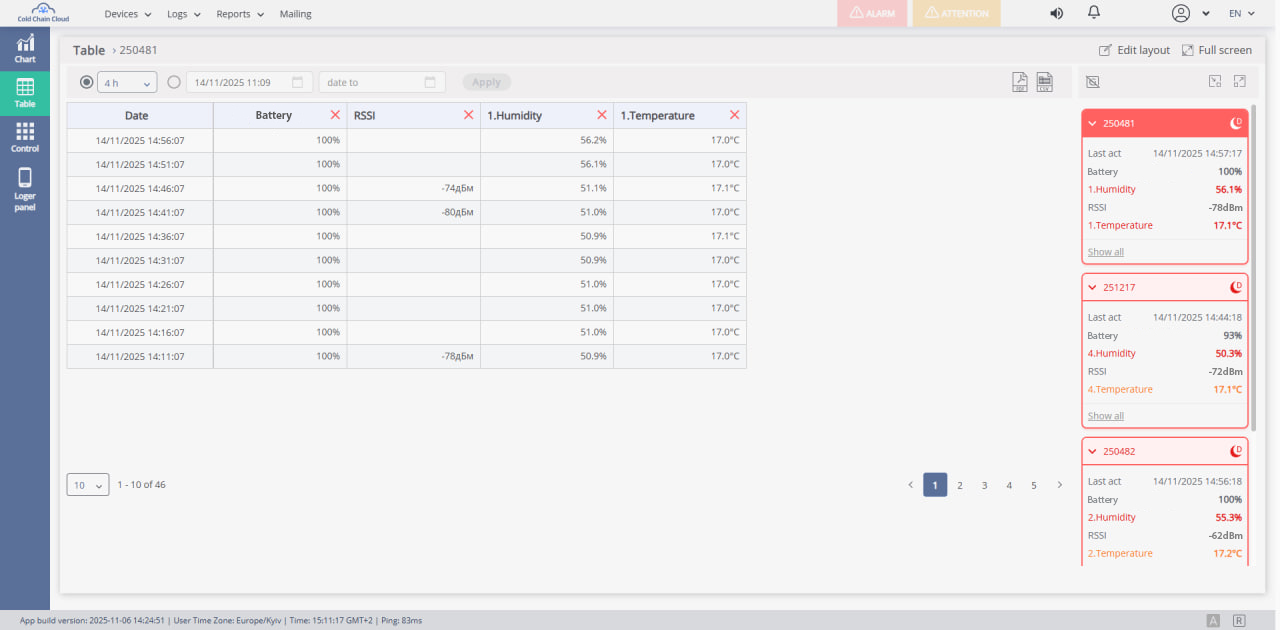Open the Chart view in sidebar
This screenshot has width=1280, height=630.
25,47
